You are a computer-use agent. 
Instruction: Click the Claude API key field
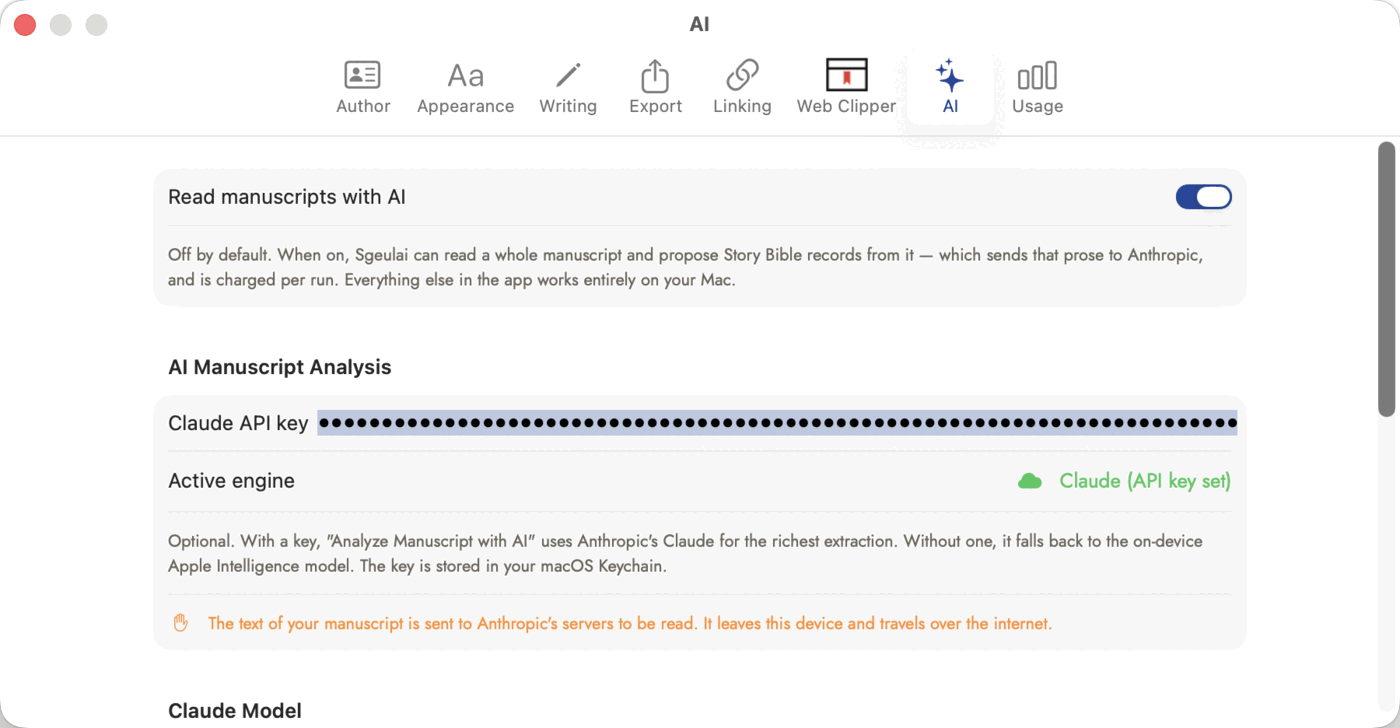[x=777, y=423]
